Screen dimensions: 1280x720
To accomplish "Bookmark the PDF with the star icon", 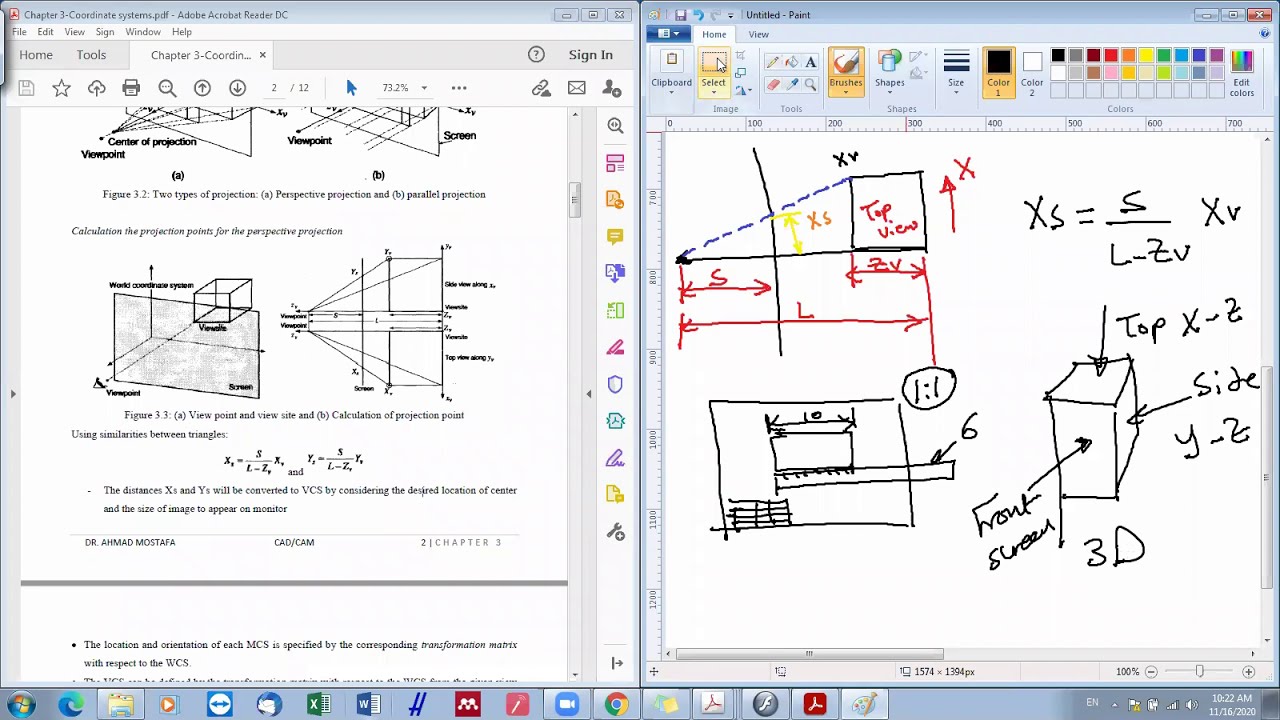I will [61, 88].
